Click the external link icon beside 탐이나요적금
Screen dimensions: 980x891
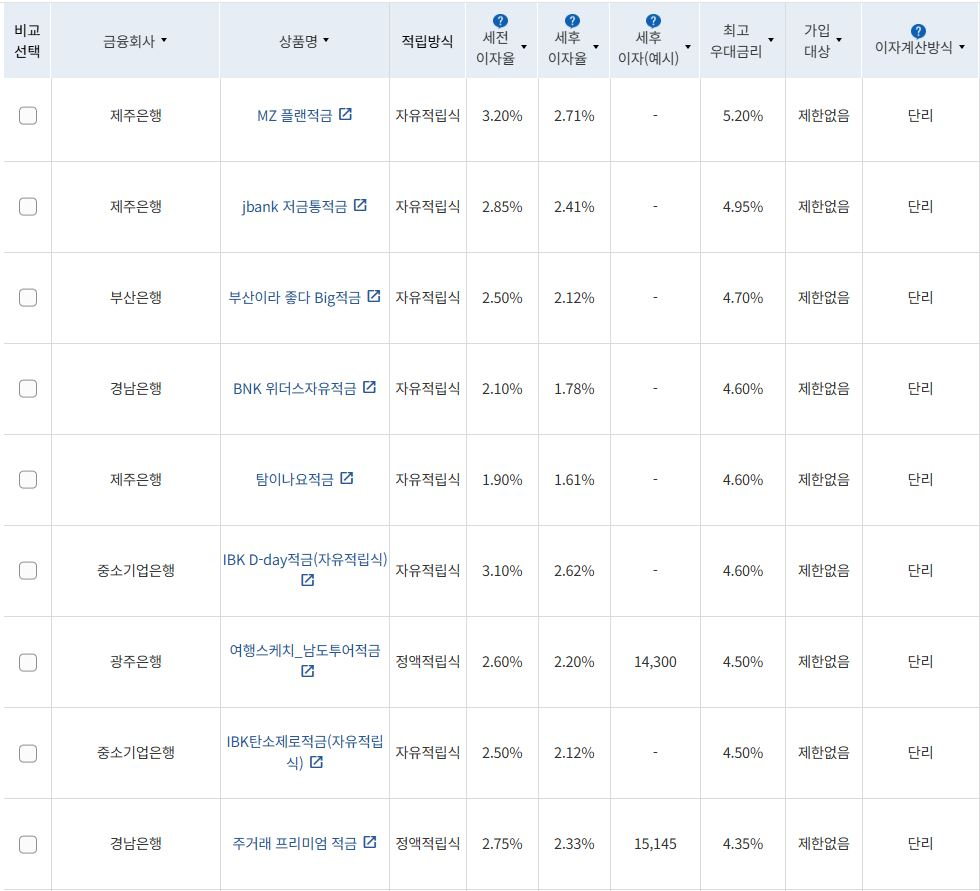(x=347, y=478)
